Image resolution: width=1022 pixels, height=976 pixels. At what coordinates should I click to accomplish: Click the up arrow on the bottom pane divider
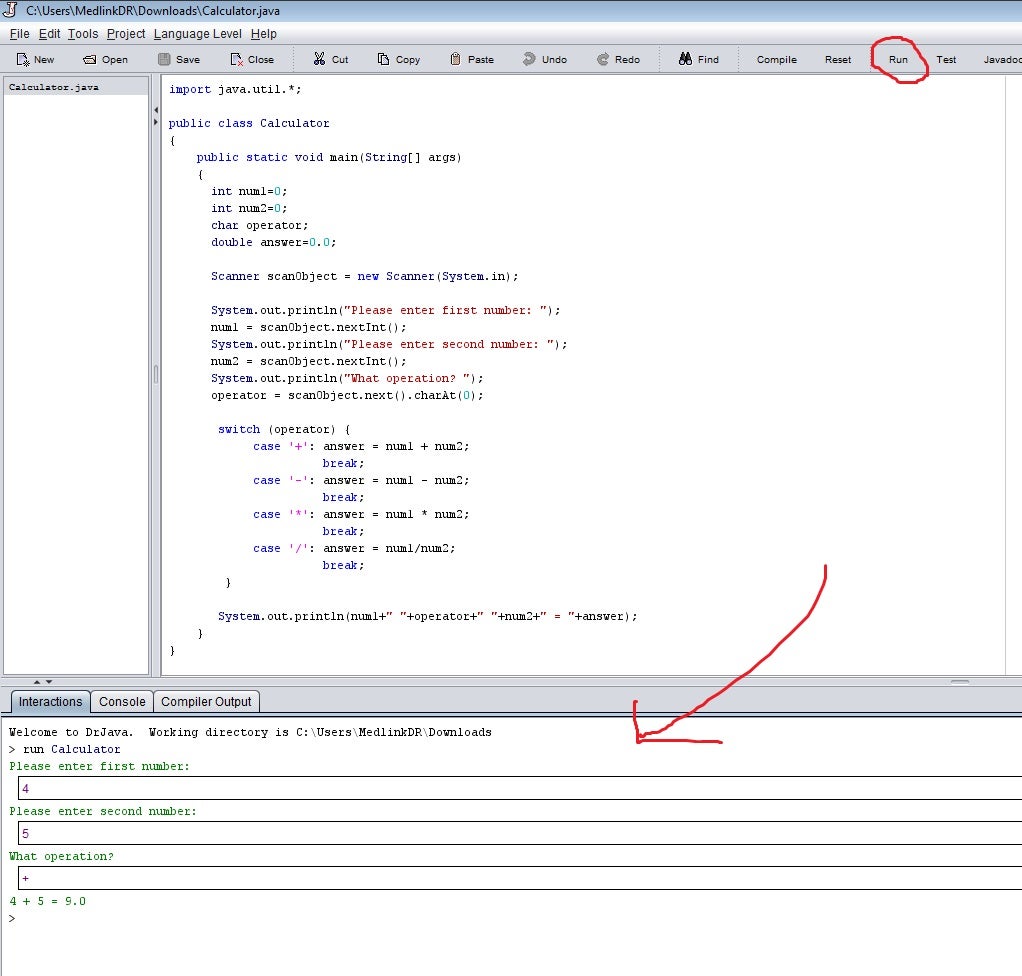coord(37,681)
